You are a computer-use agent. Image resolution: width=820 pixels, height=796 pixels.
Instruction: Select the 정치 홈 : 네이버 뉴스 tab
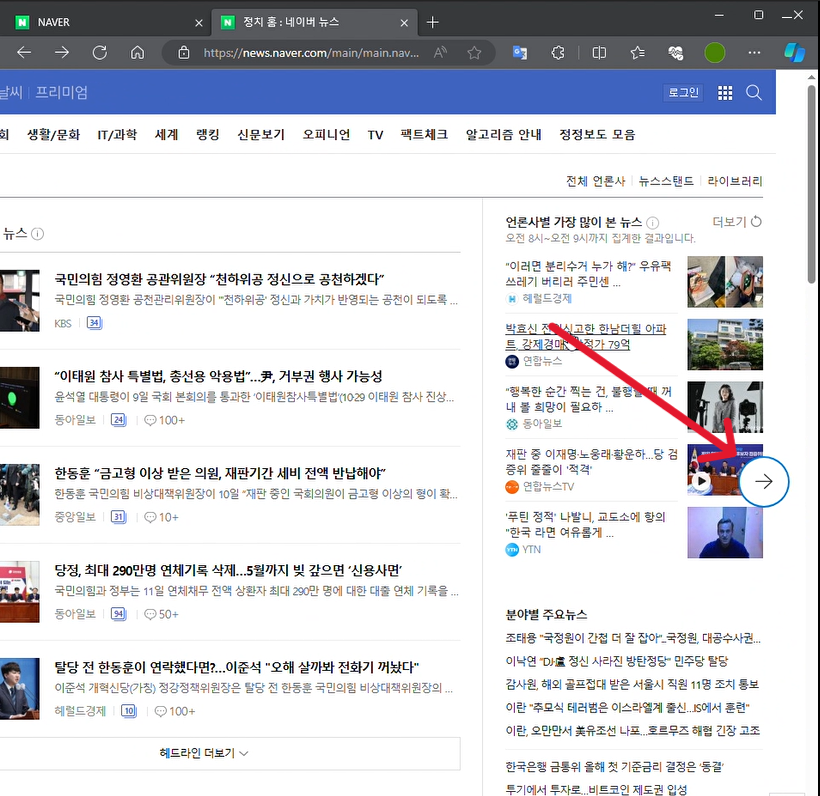click(314, 22)
